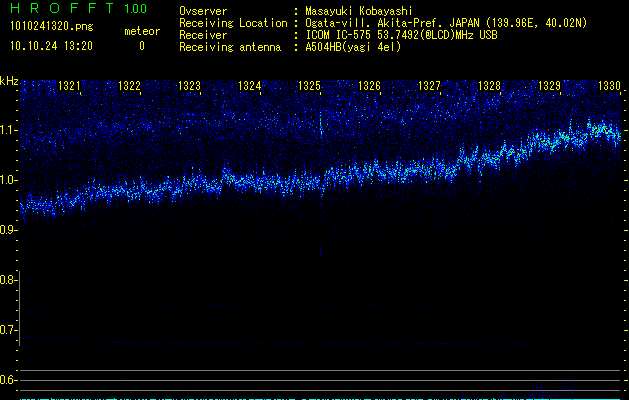Screen dimensions: 629x400
Task: Click the 1321 time marker
Action: [x=69, y=87]
